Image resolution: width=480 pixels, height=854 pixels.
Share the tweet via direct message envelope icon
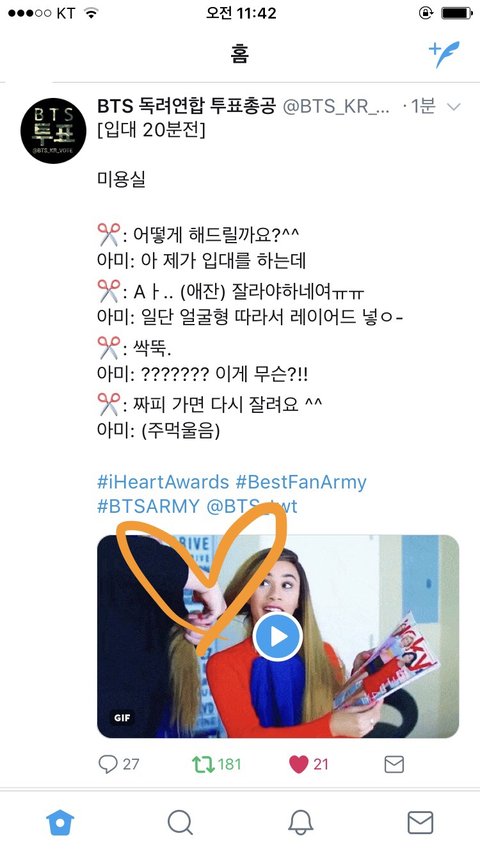[x=394, y=764]
